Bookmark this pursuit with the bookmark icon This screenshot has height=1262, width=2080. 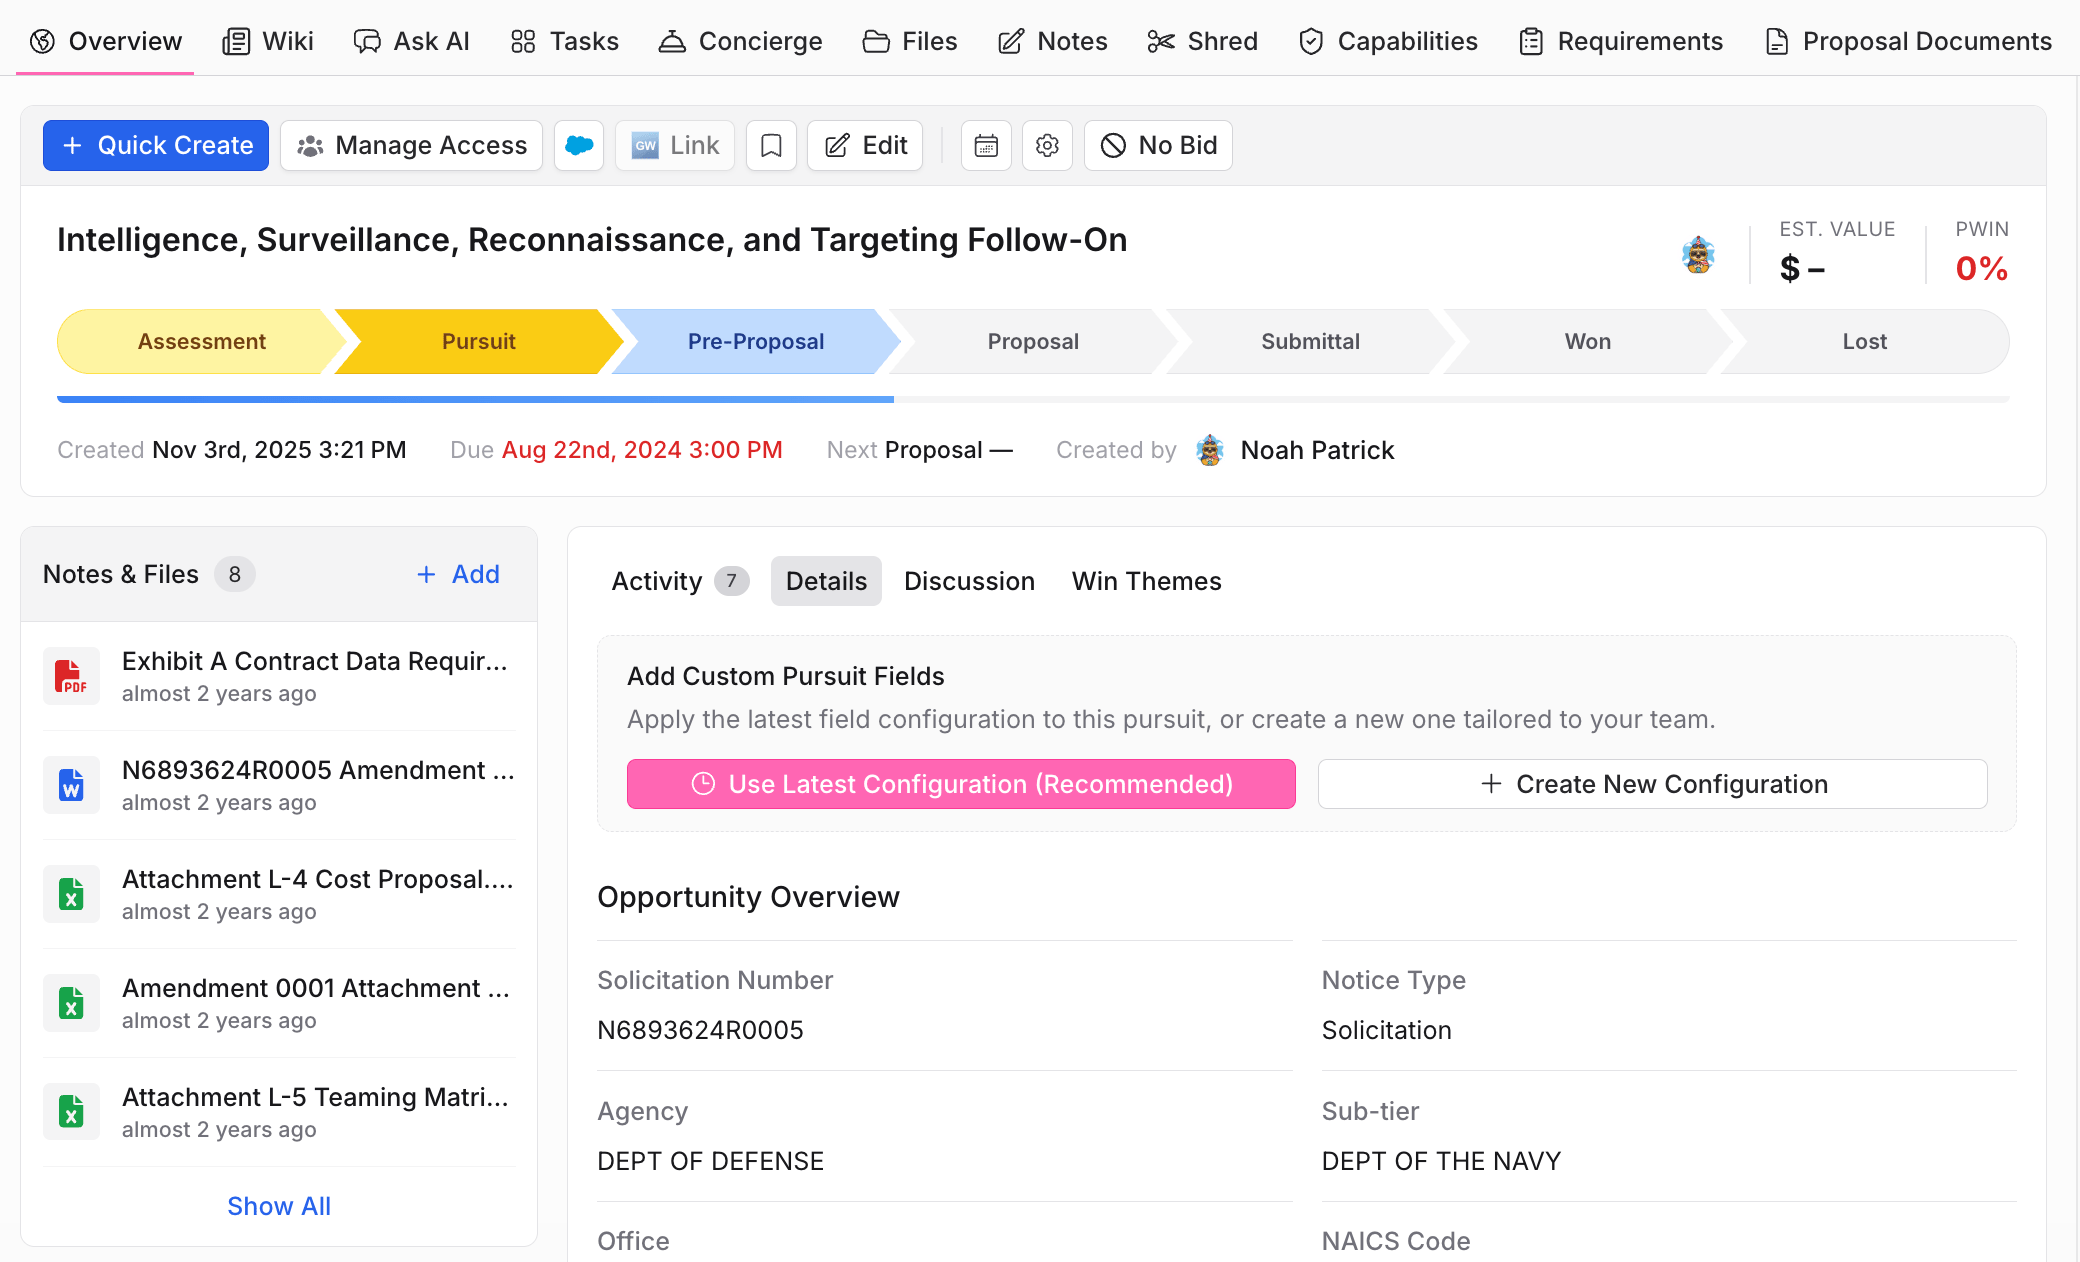(771, 146)
